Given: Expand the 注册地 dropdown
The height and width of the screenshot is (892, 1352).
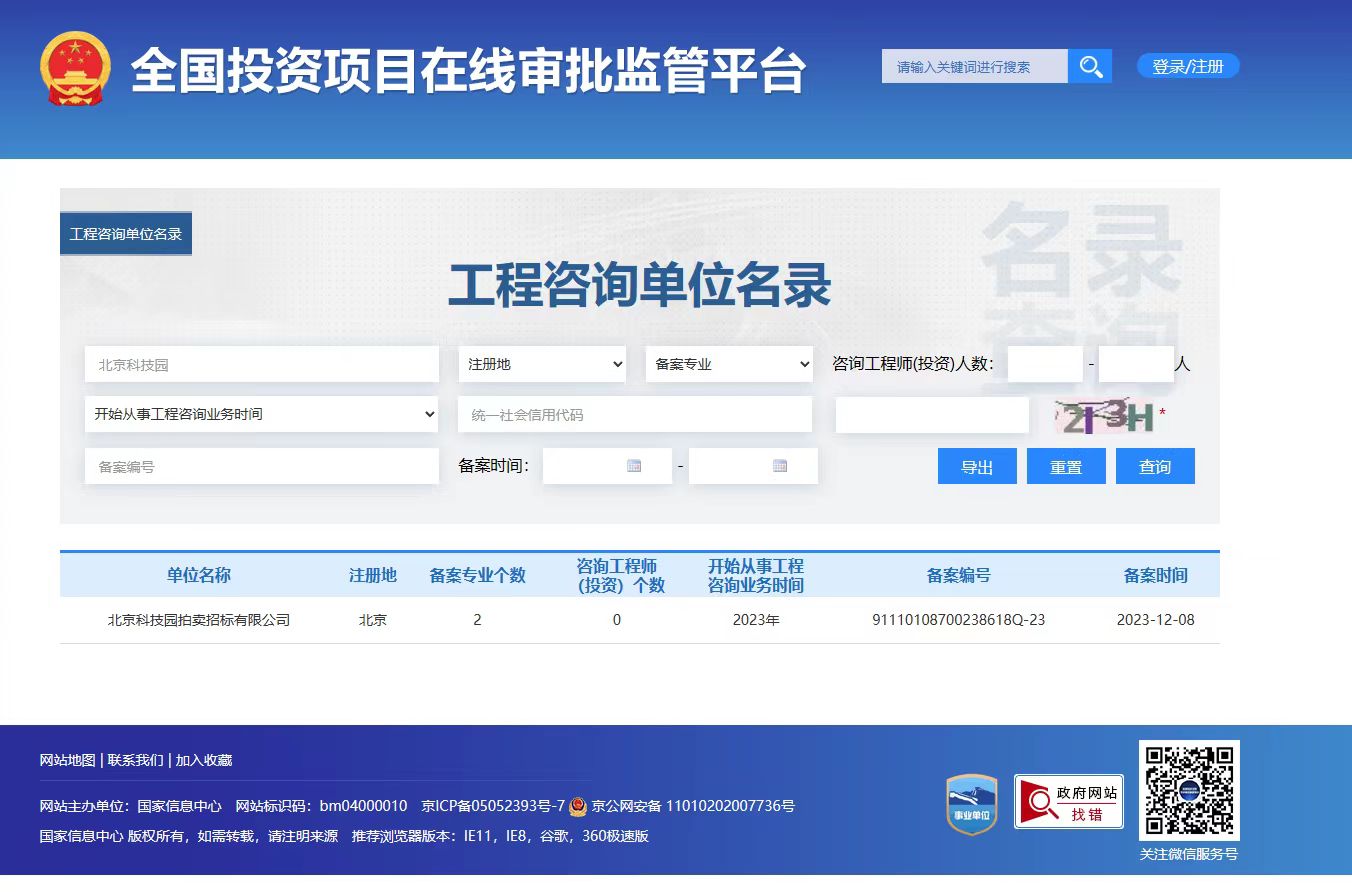Looking at the screenshot, I should tap(542, 365).
